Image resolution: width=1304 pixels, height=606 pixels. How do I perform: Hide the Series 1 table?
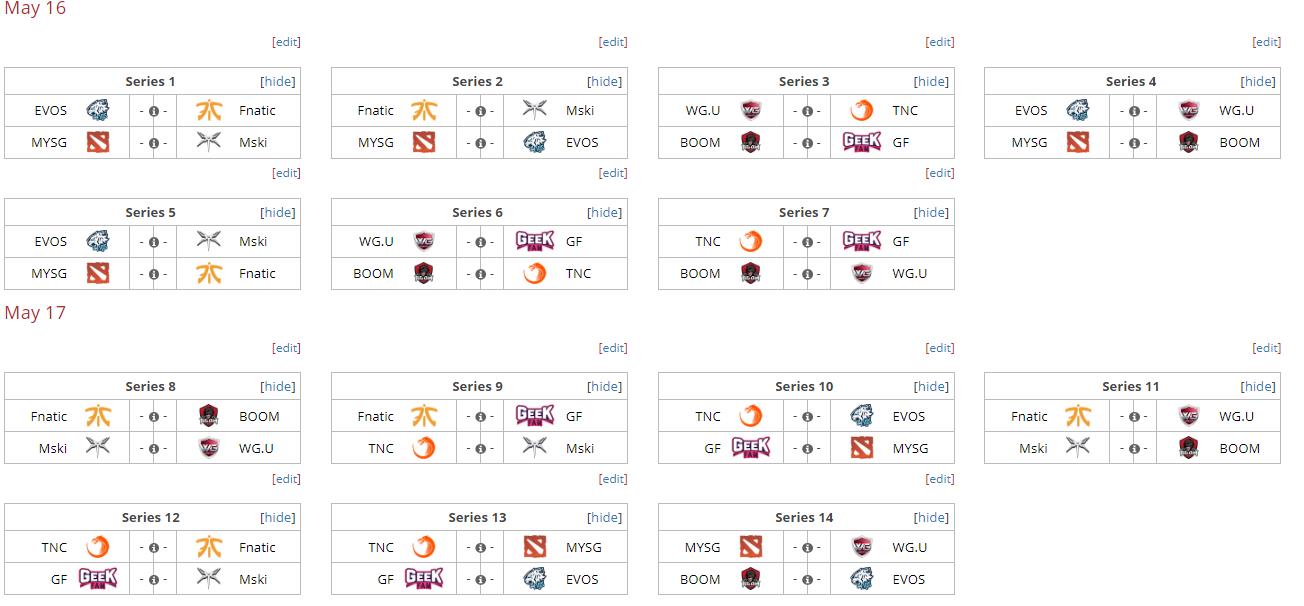pos(278,82)
